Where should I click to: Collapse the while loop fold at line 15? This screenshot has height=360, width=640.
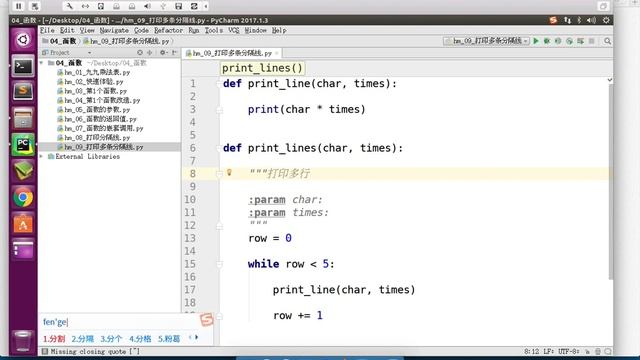219,264
